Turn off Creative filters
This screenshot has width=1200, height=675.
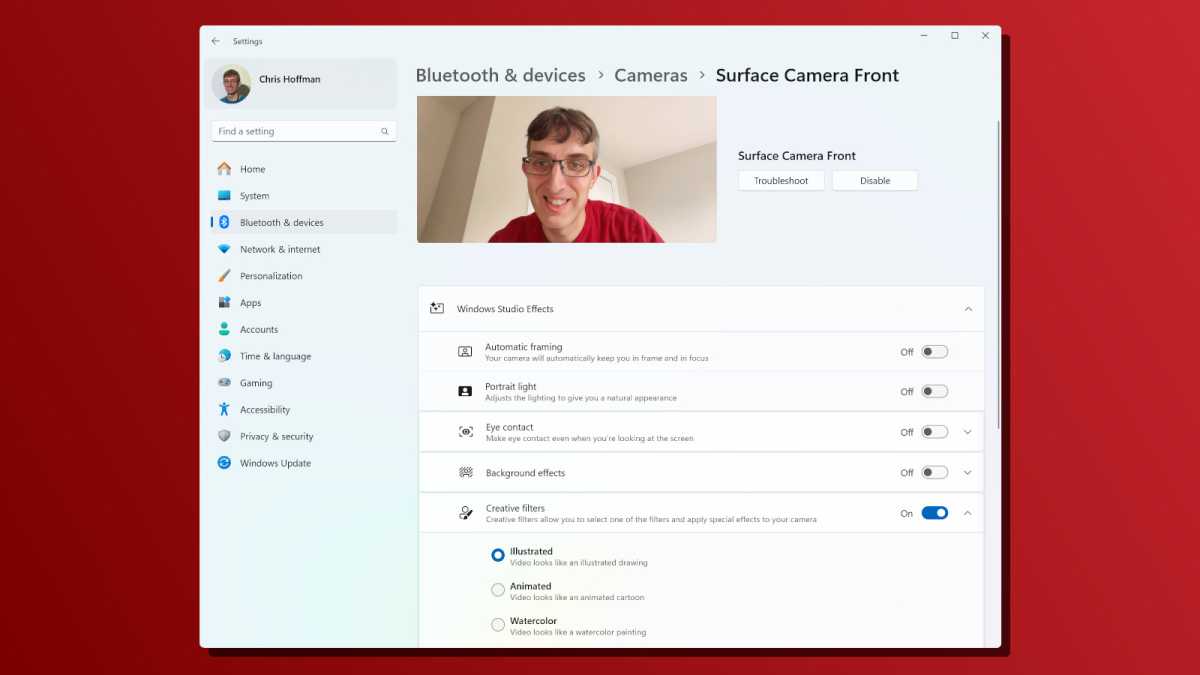(x=934, y=512)
